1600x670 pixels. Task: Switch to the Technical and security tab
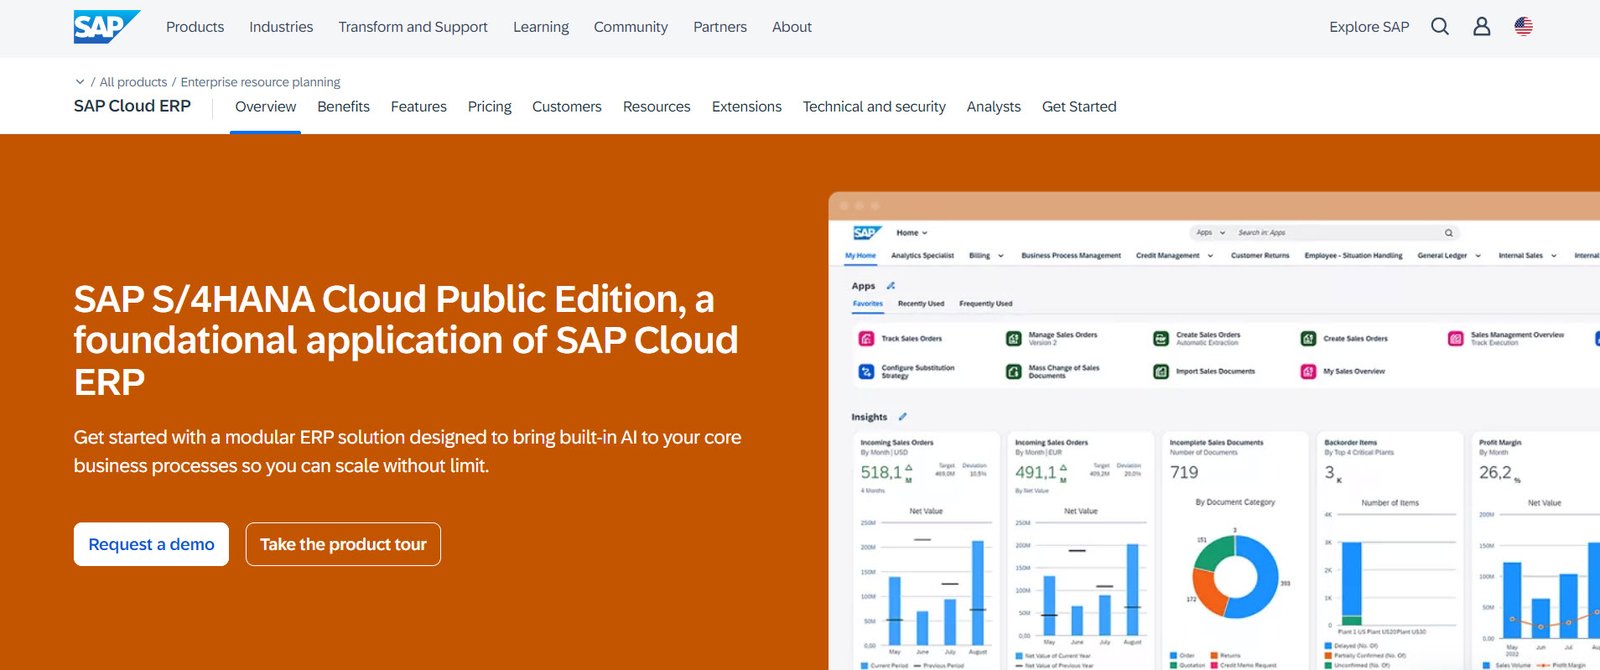[x=874, y=107]
